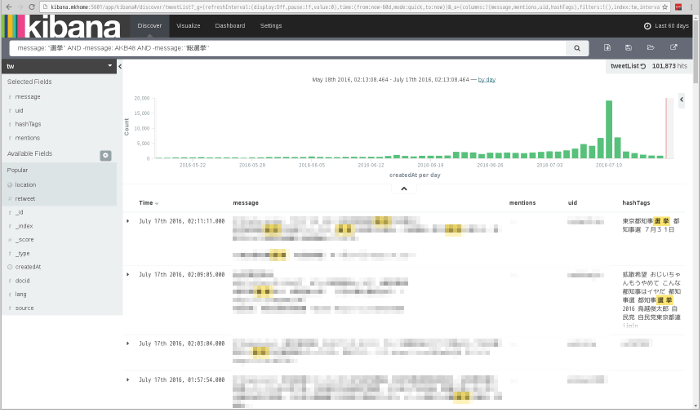This screenshot has width=700, height=410.
Task: Click the uid column header
Action: coord(572,203)
